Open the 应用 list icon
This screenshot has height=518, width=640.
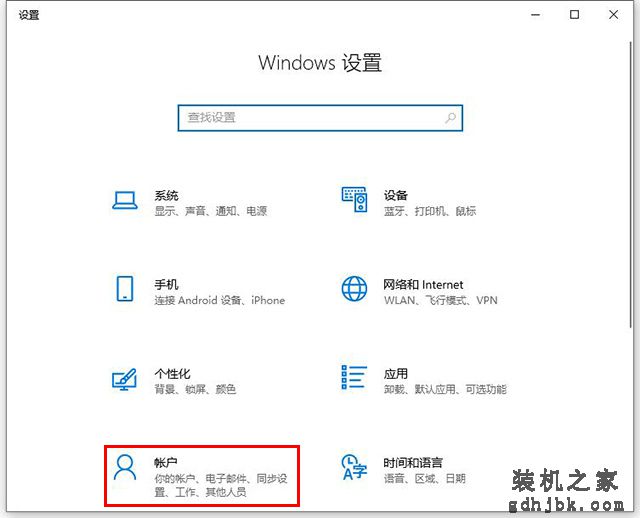point(354,377)
